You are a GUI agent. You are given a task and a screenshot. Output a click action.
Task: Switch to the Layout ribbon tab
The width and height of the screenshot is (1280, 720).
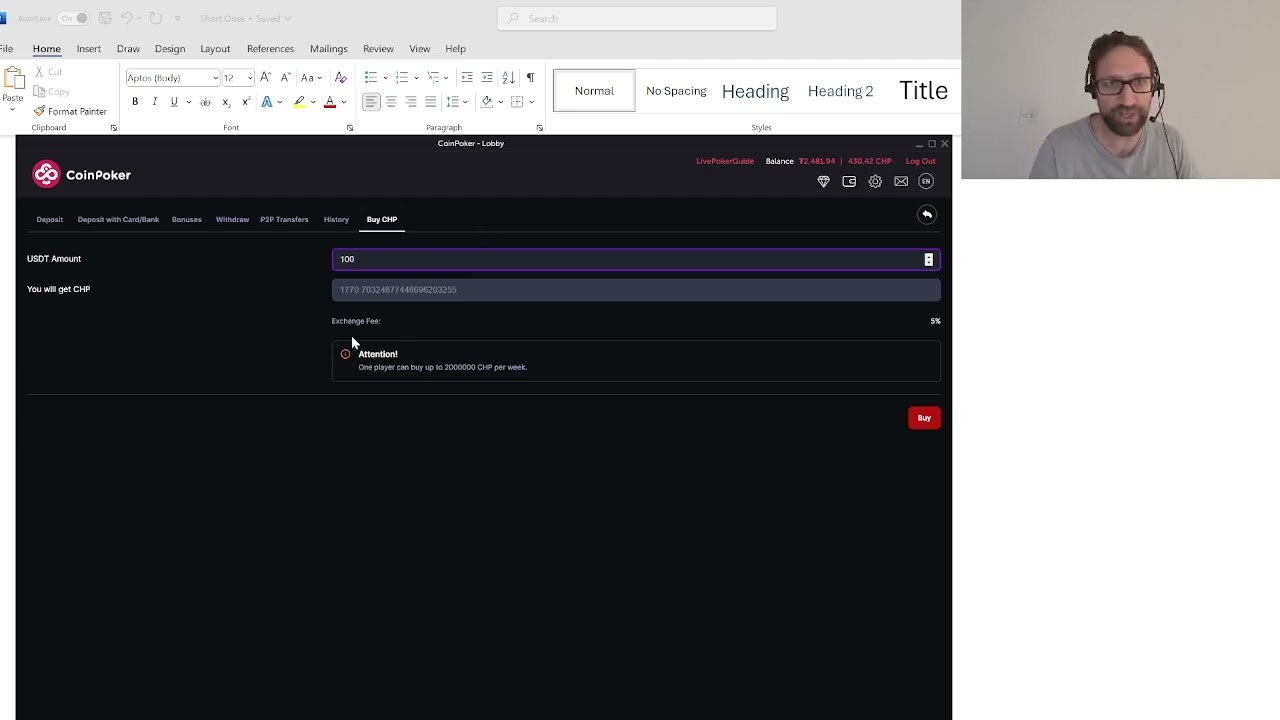(x=215, y=49)
